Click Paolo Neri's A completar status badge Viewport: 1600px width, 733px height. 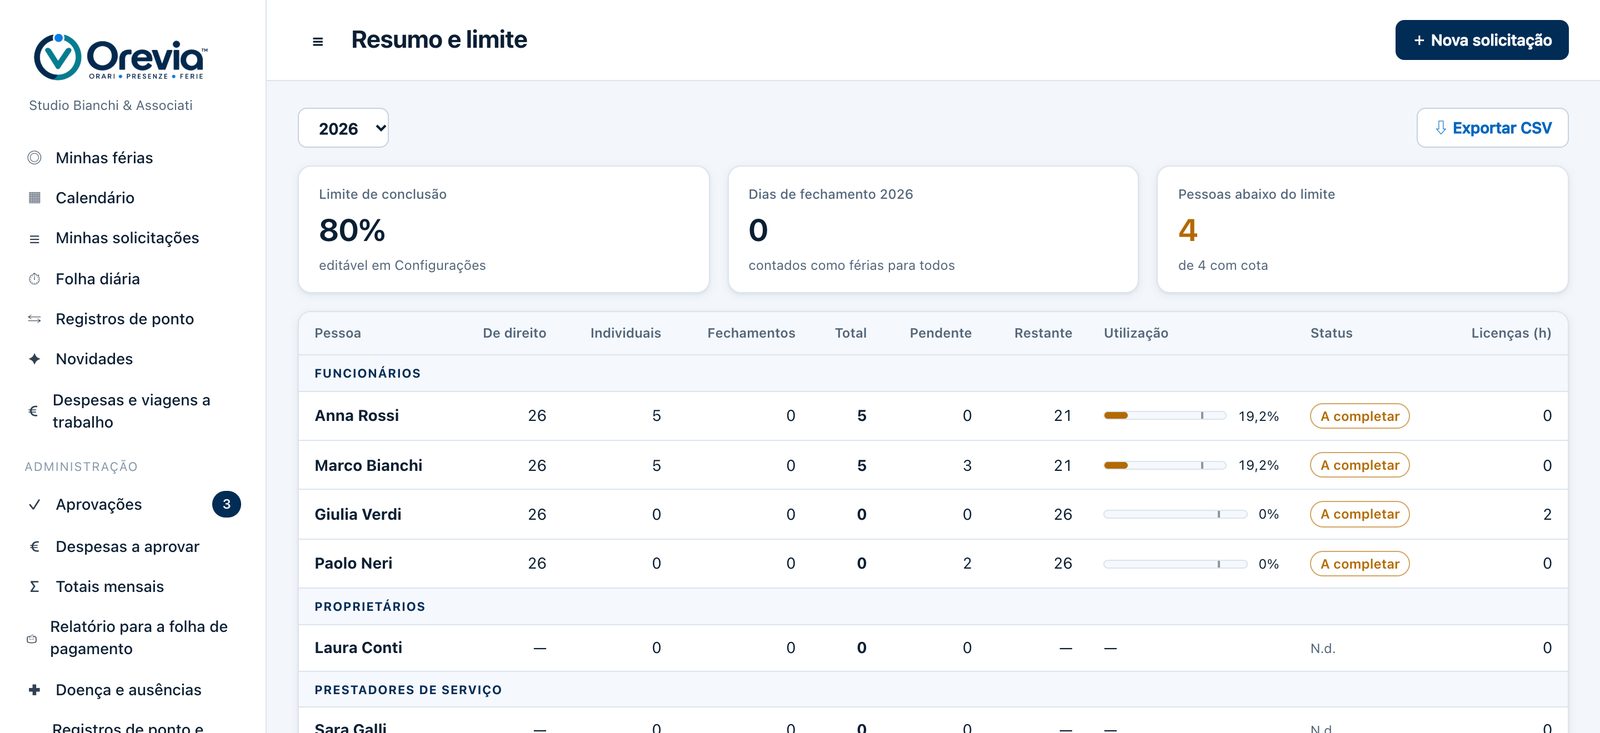[1360, 564]
